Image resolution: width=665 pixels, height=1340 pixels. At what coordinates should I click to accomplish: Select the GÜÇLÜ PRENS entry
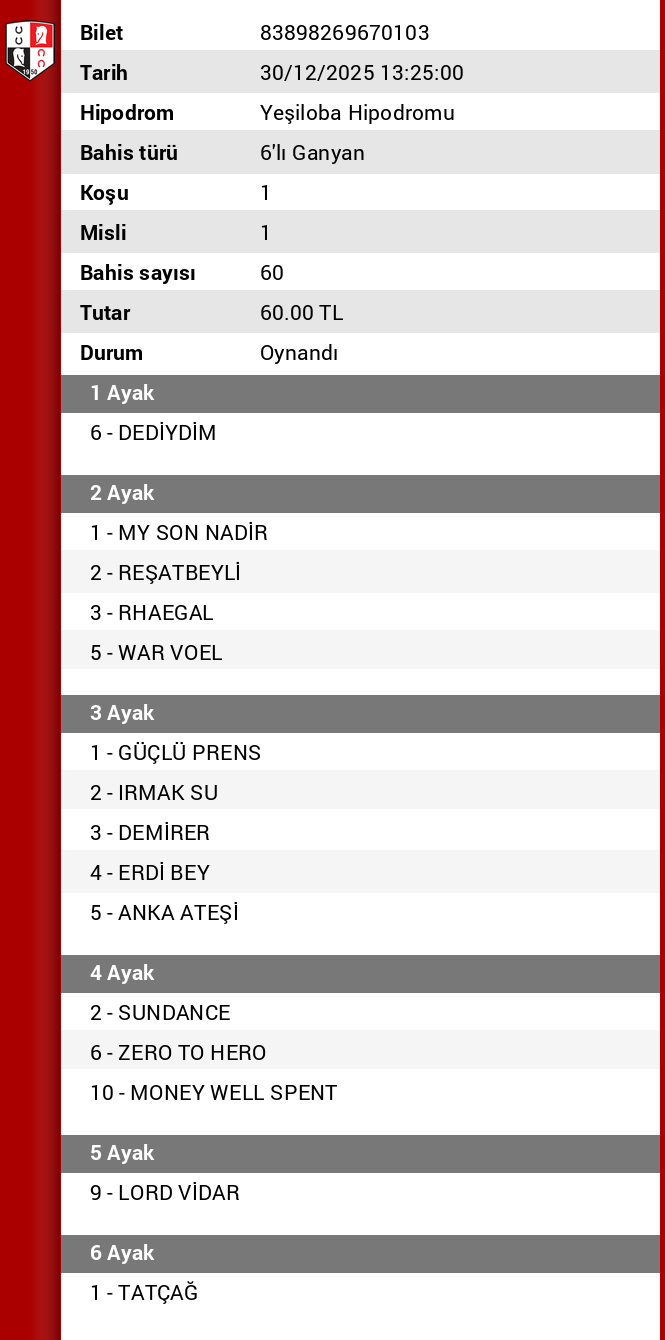[175, 753]
